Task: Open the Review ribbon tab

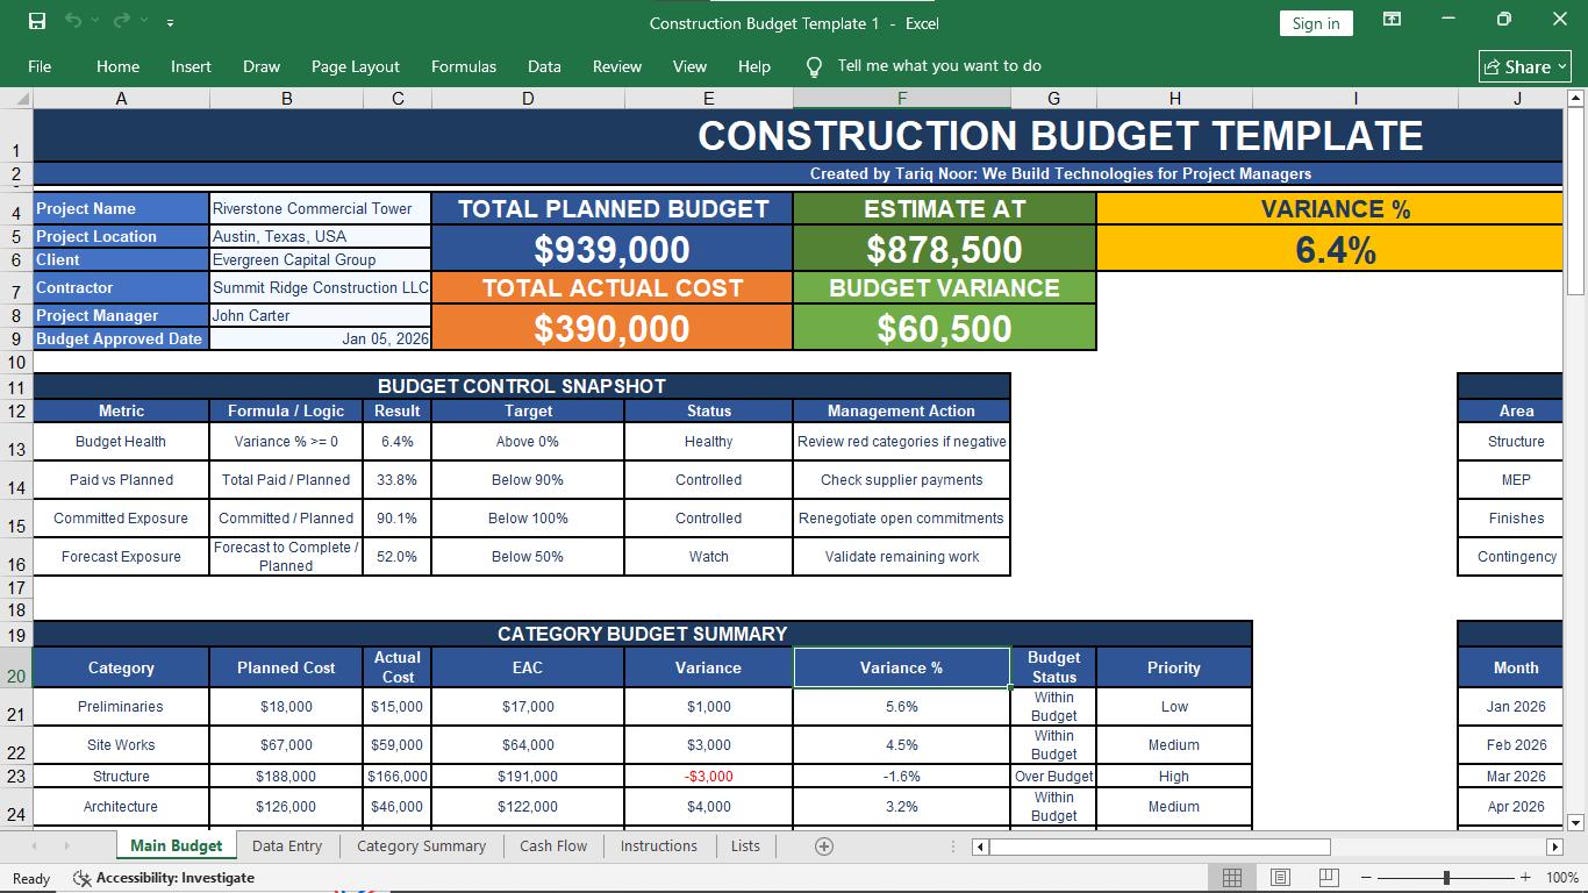Action: pyautogui.click(x=617, y=66)
